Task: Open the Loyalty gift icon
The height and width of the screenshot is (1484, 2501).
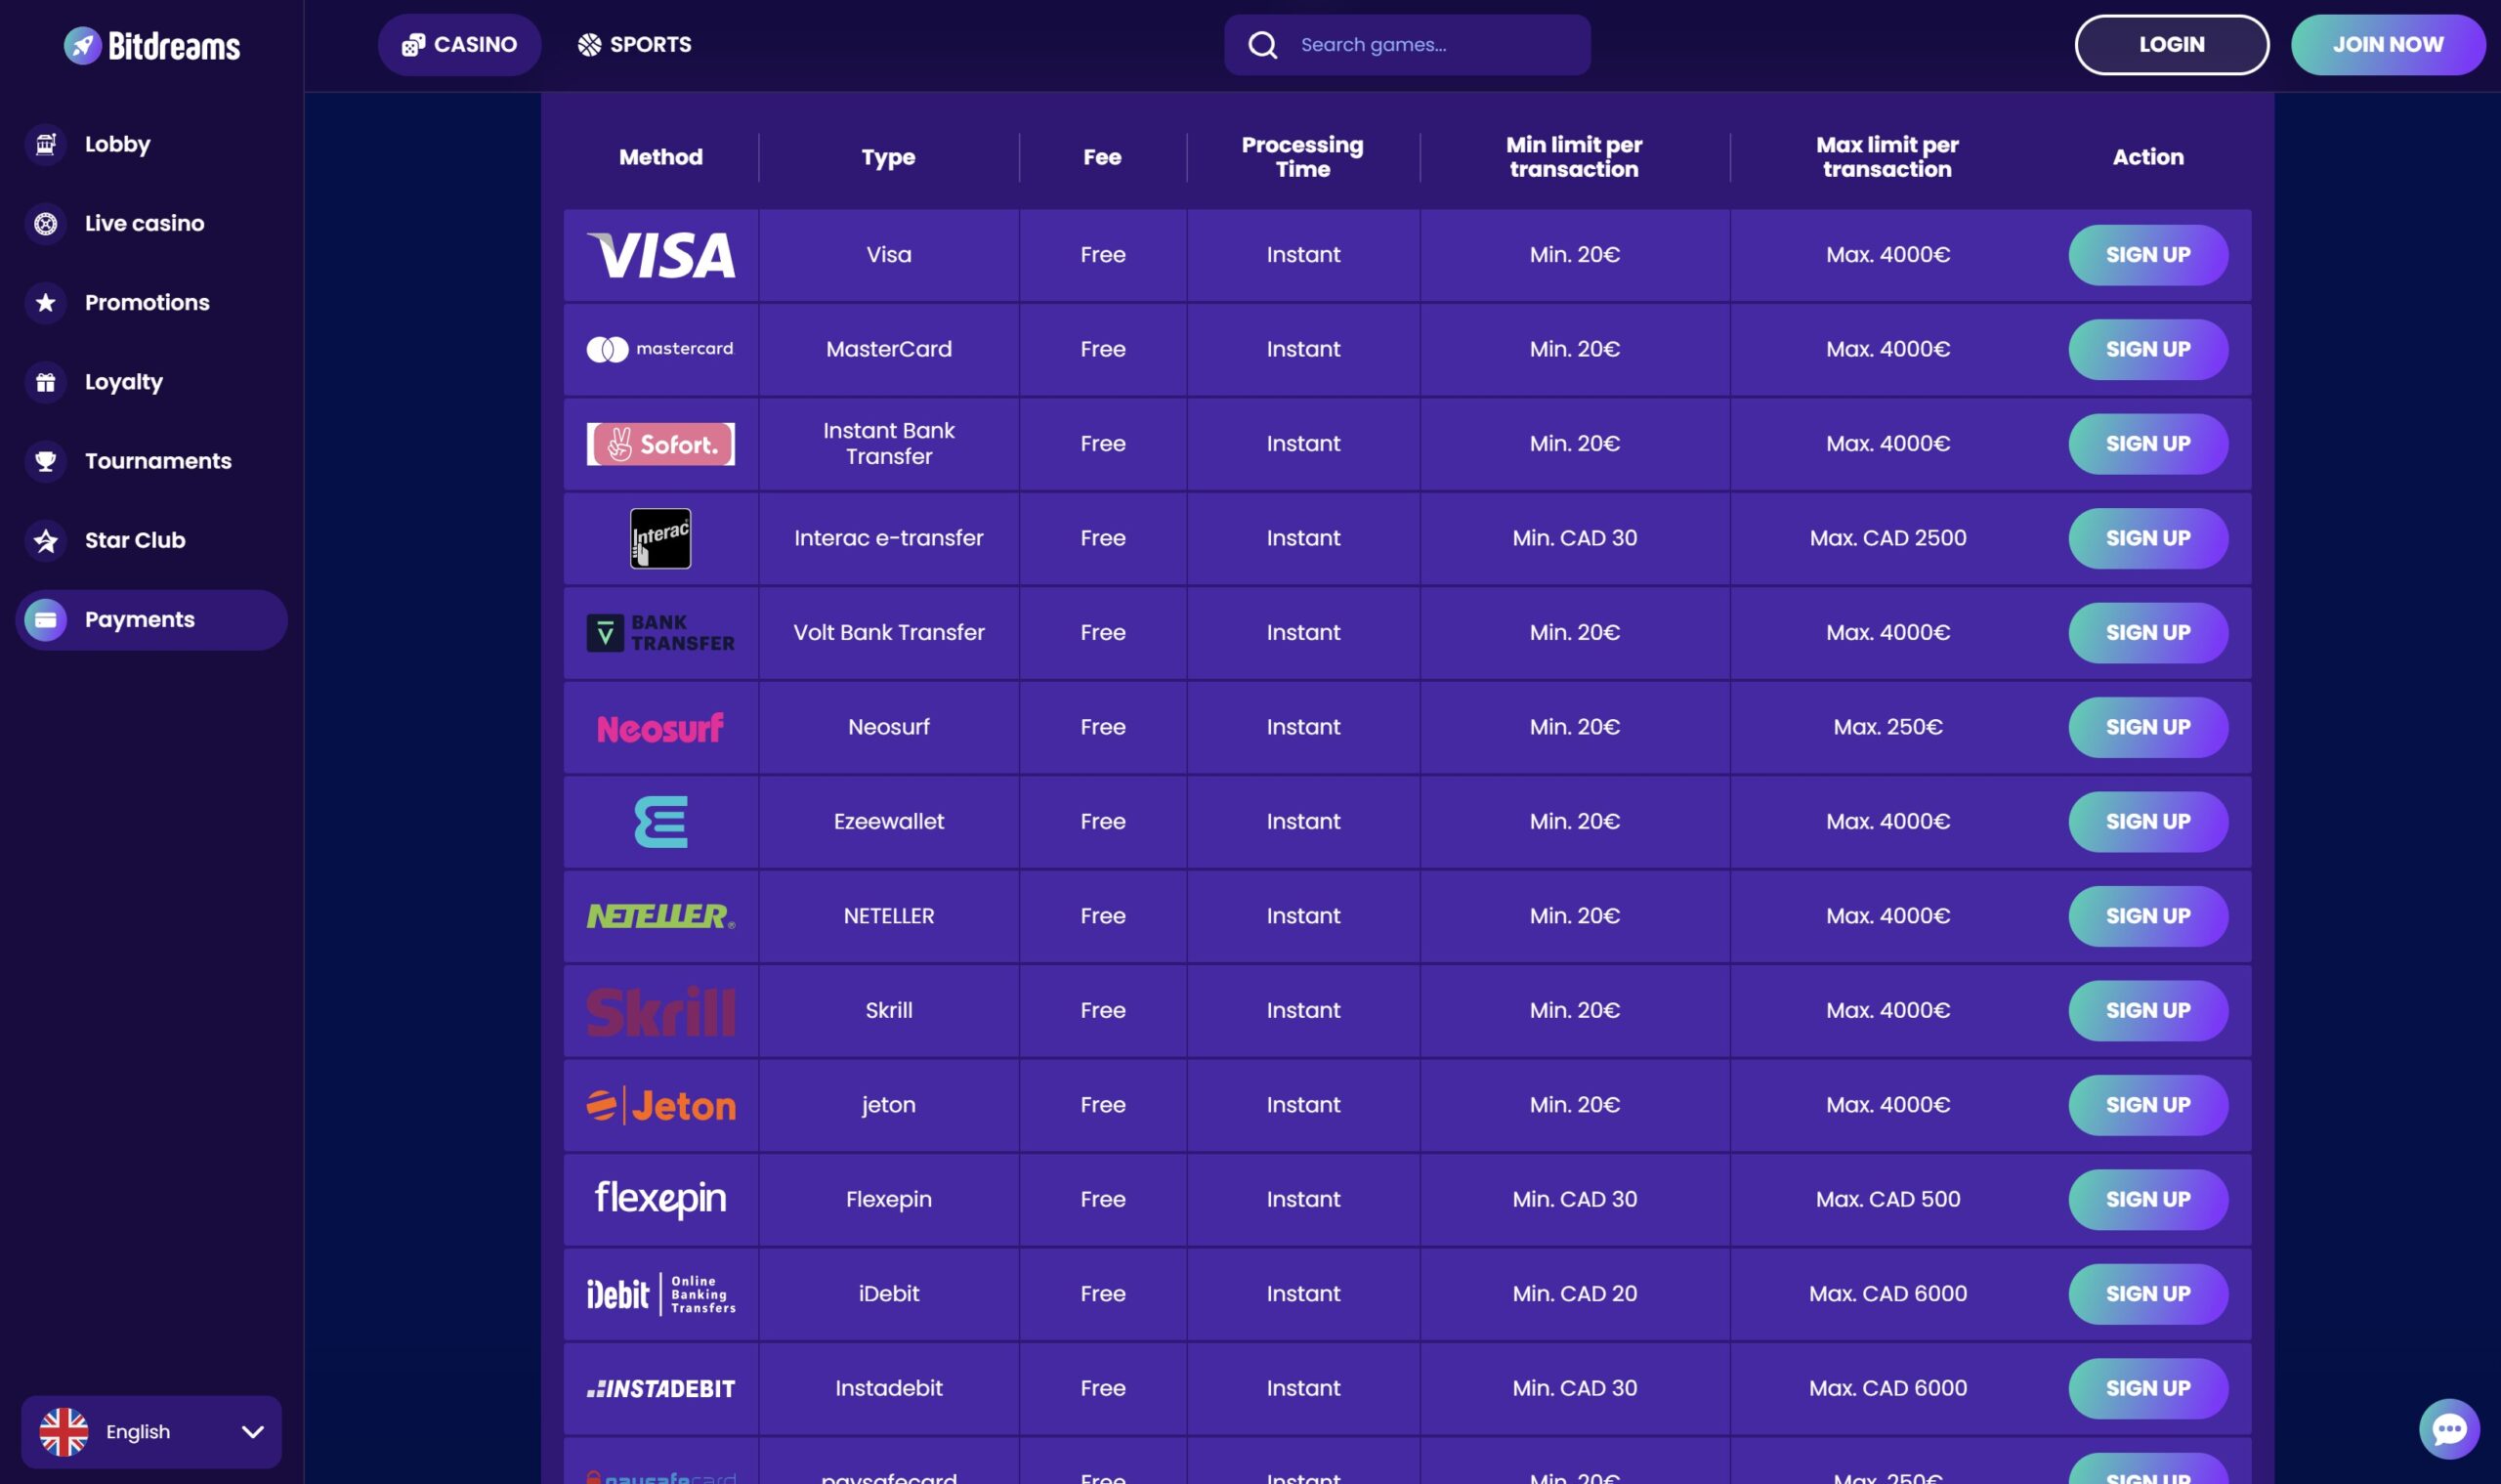Action: click(45, 382)
